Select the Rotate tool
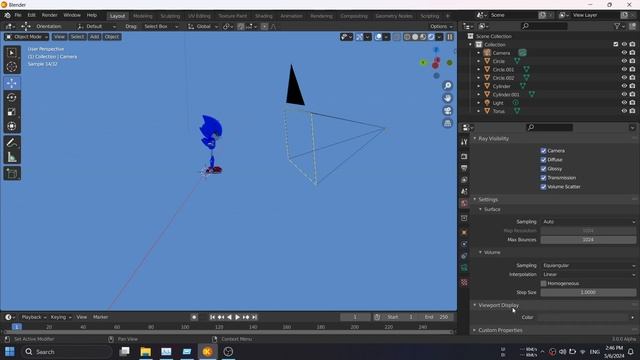The image size is (640, 360). pos(12,97)
